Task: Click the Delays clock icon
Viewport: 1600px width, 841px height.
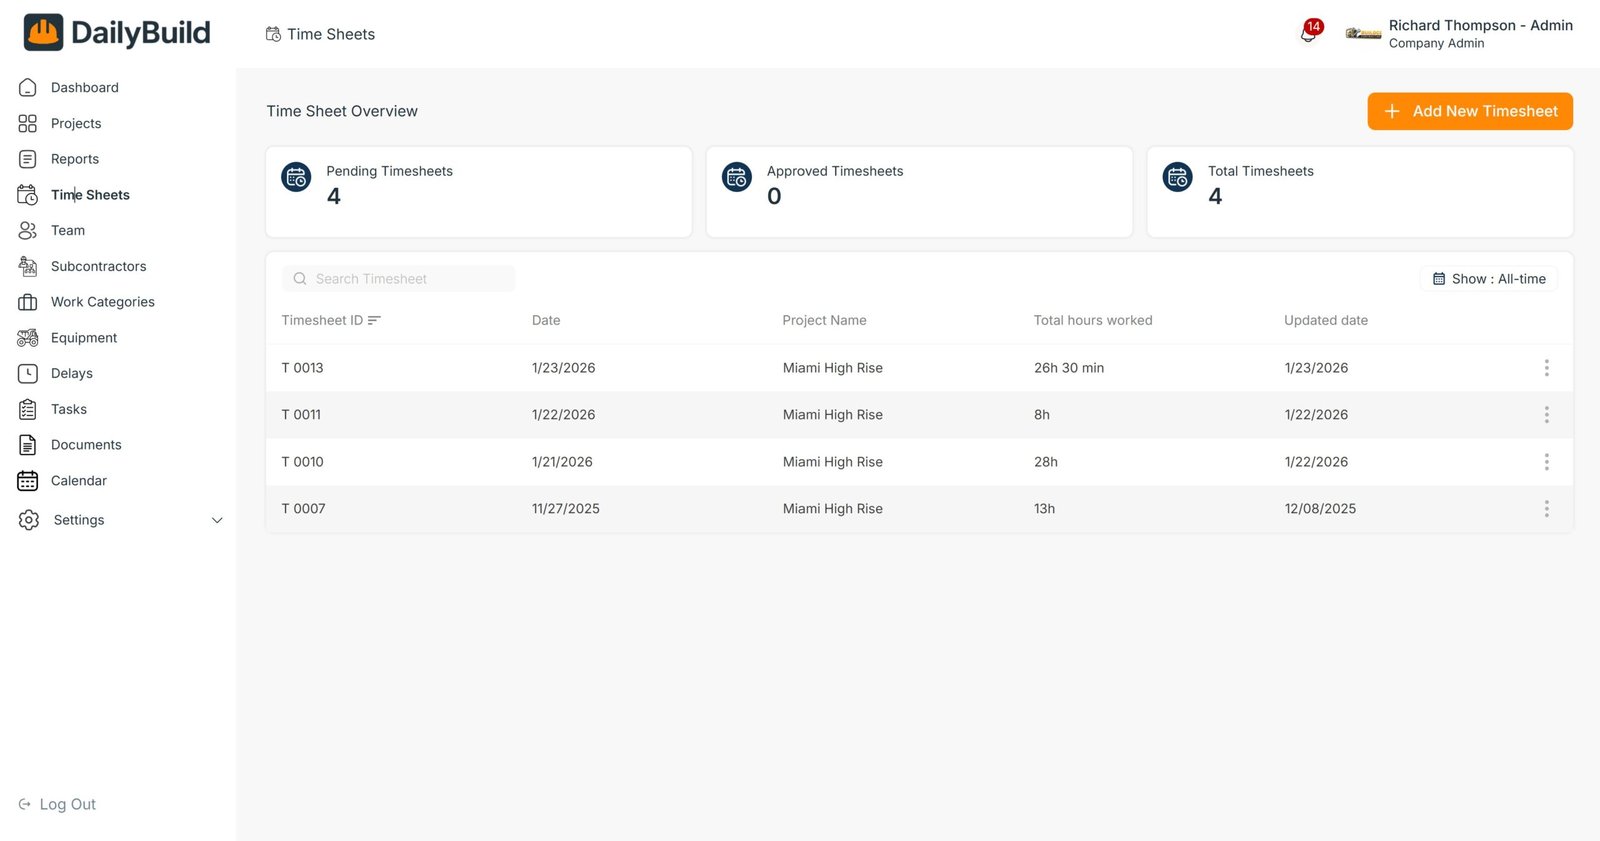Action: pos(28,373)
